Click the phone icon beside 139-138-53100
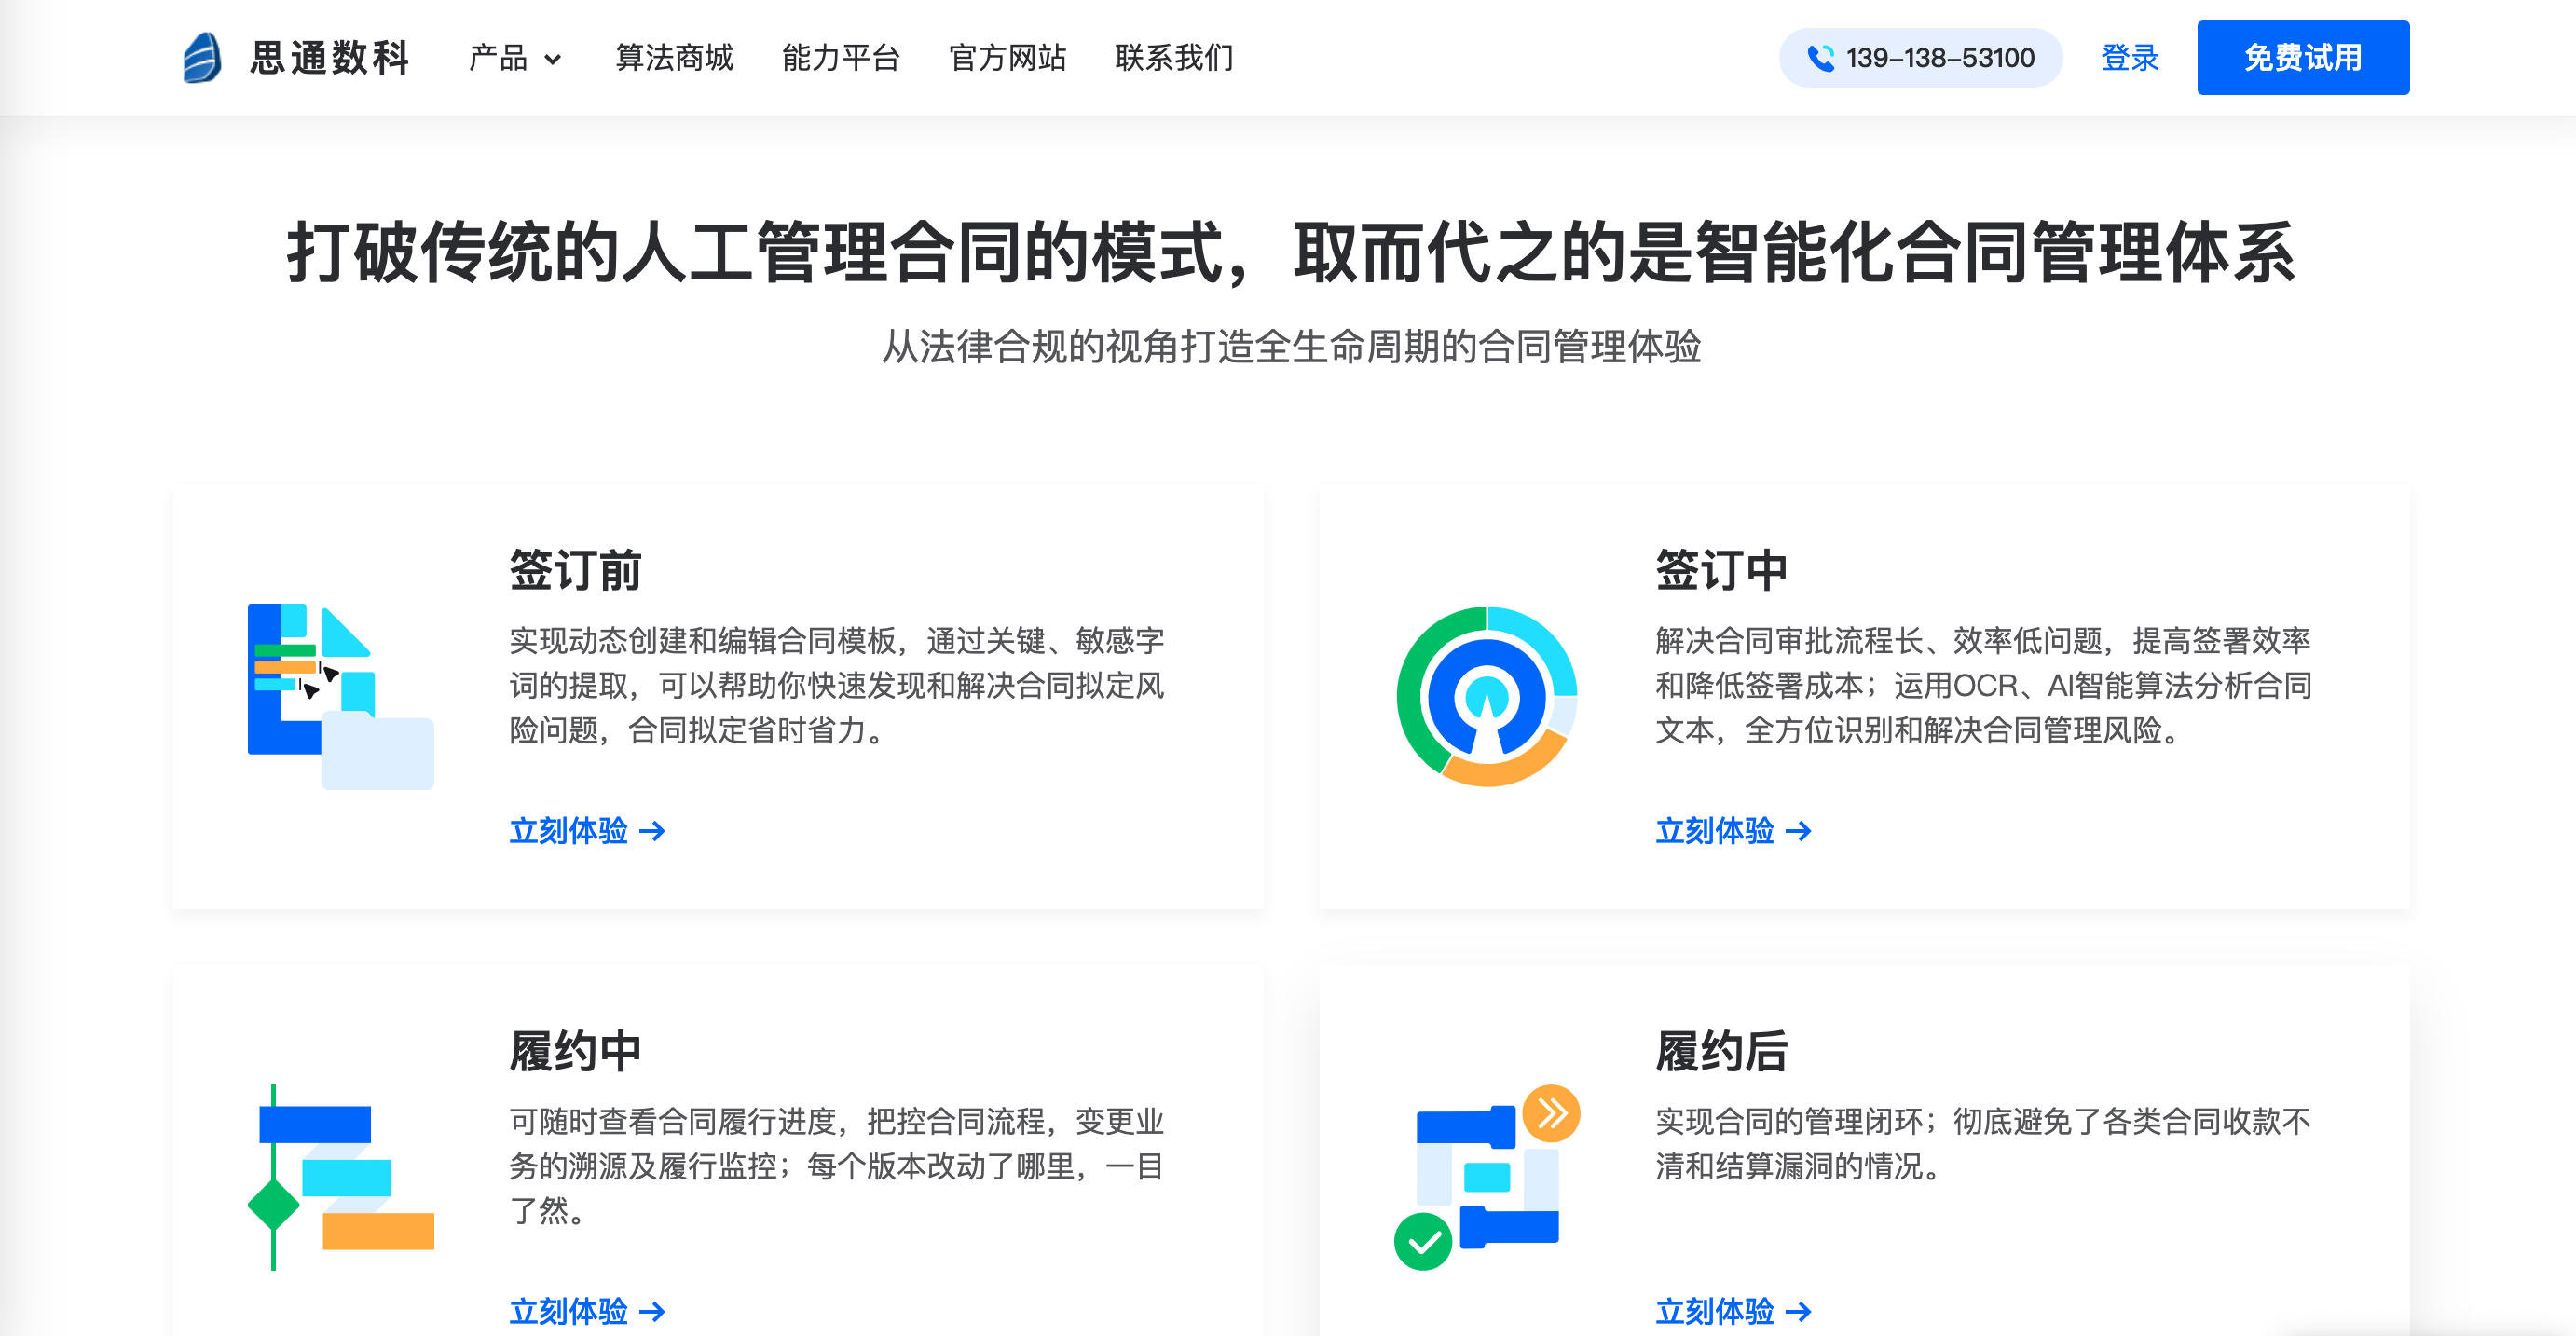 (1820, 58)
